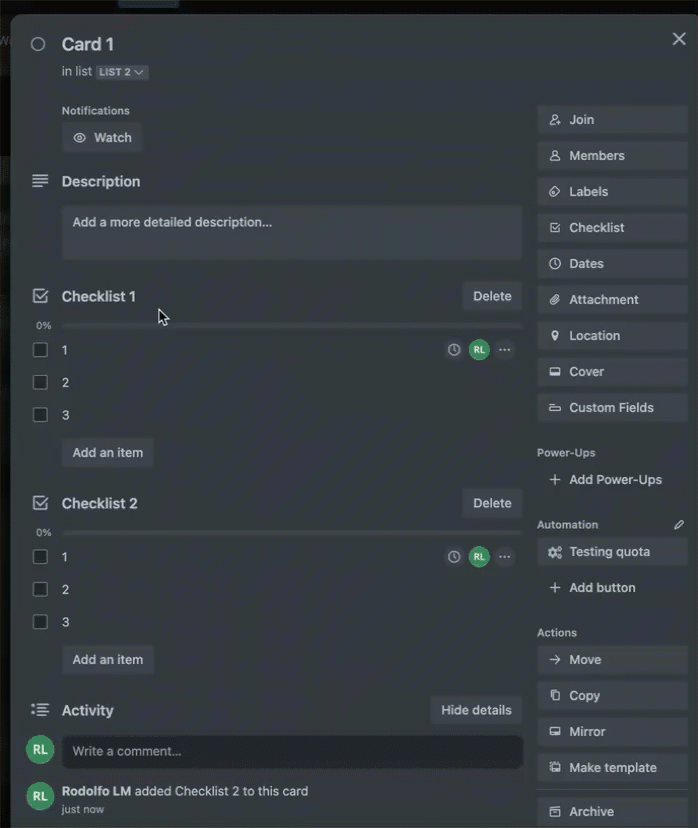Click the due date clock icon in Checklist 1

454,350
